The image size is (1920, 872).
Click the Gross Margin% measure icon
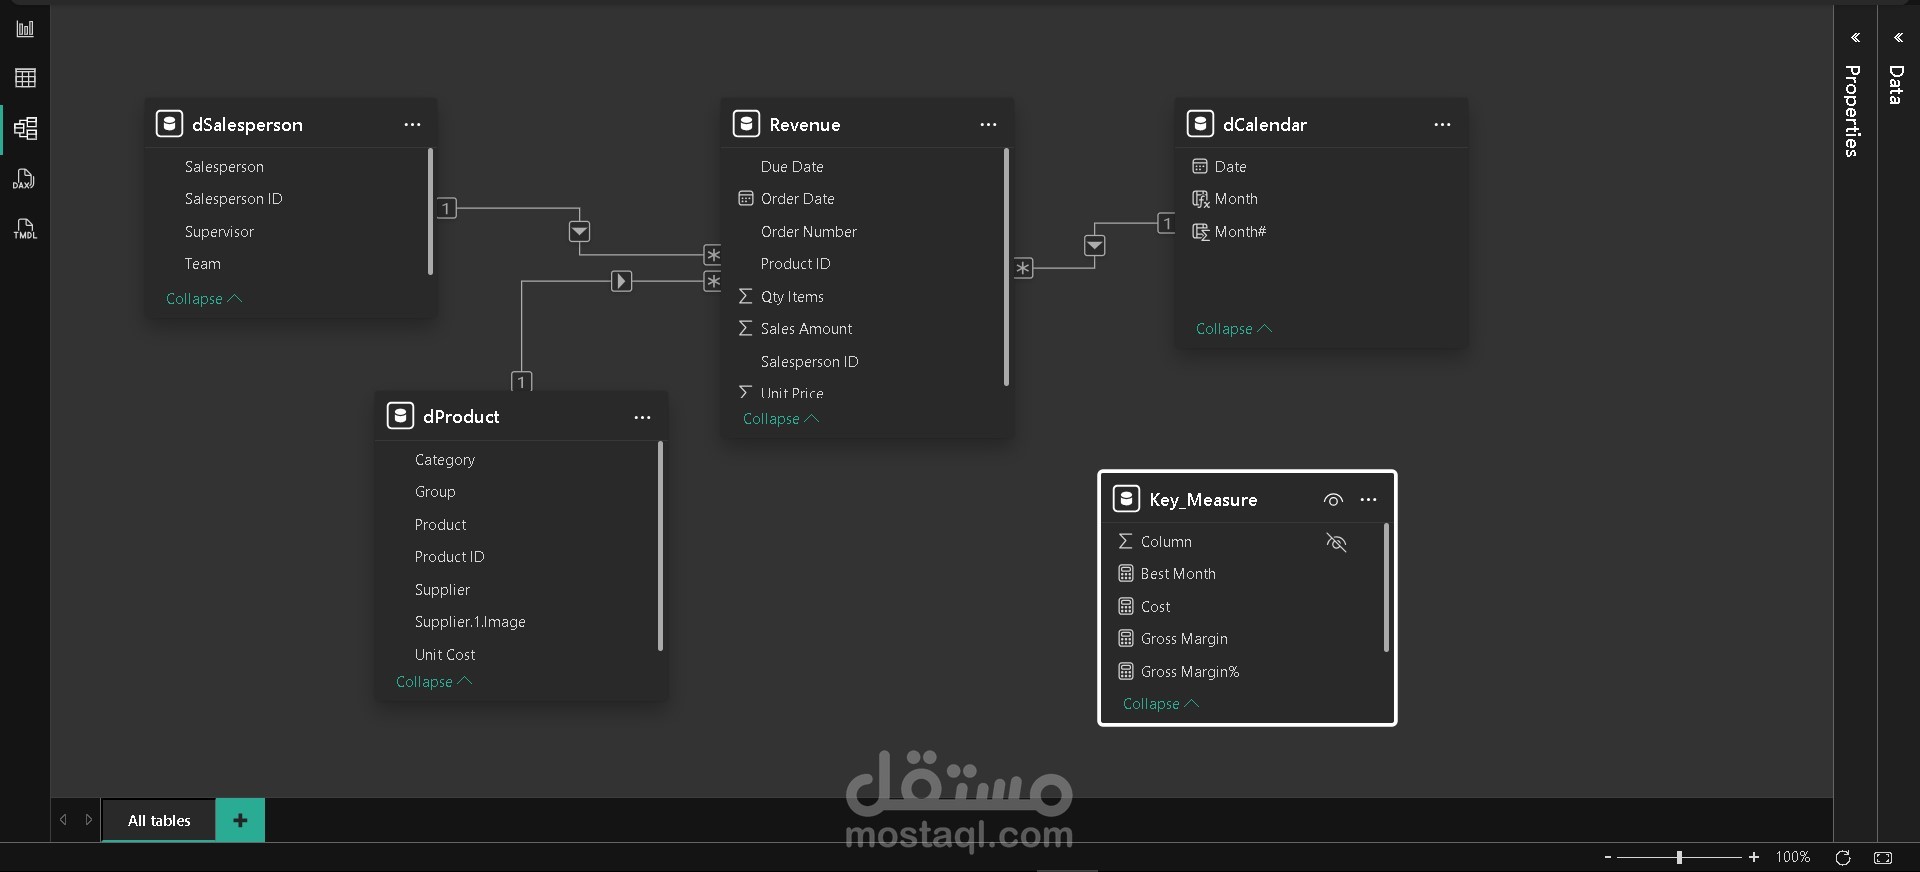(1126, 672)
